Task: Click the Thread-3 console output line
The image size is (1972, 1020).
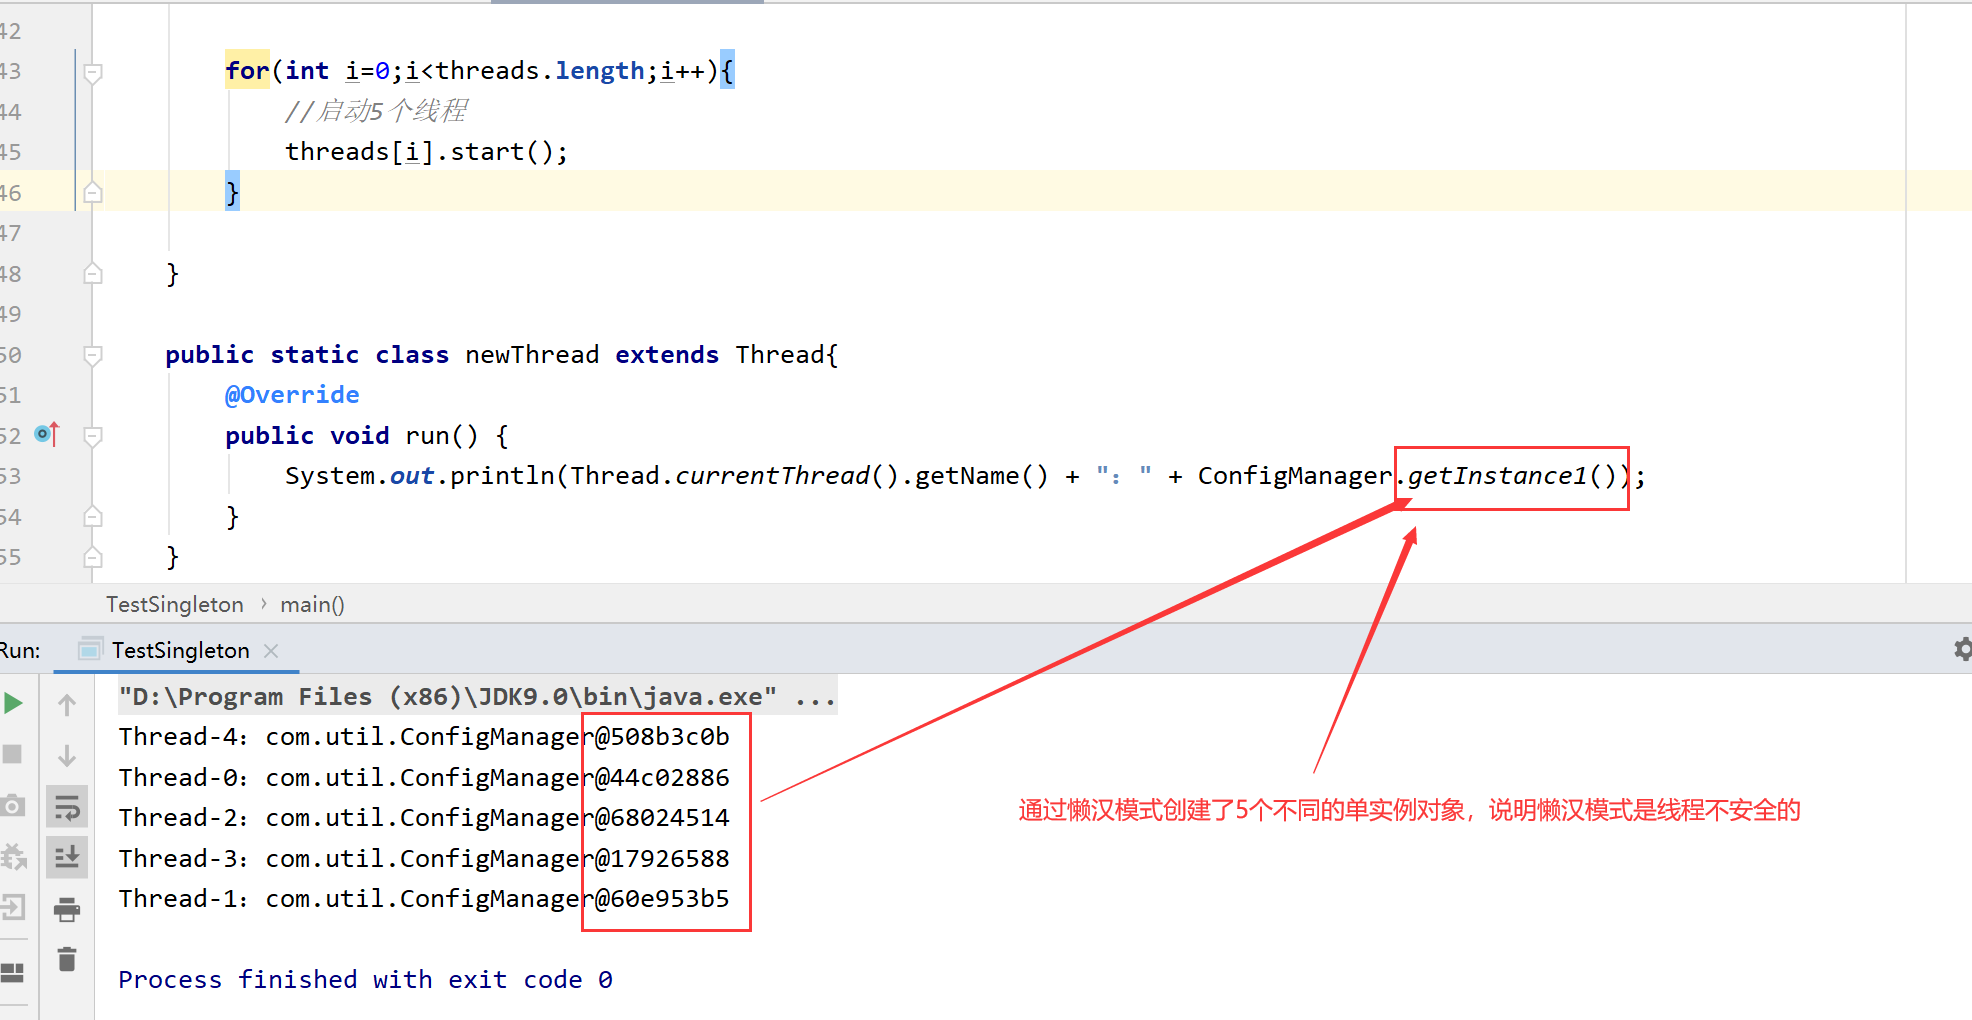Action: pos(424,859)
